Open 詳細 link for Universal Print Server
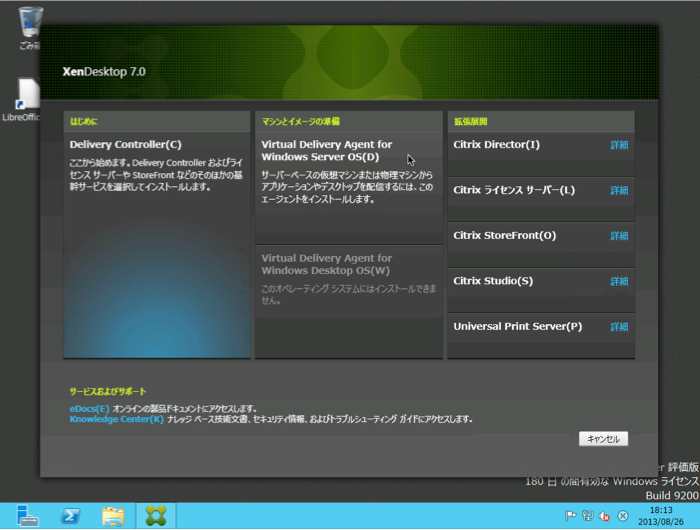 [619, 327]
